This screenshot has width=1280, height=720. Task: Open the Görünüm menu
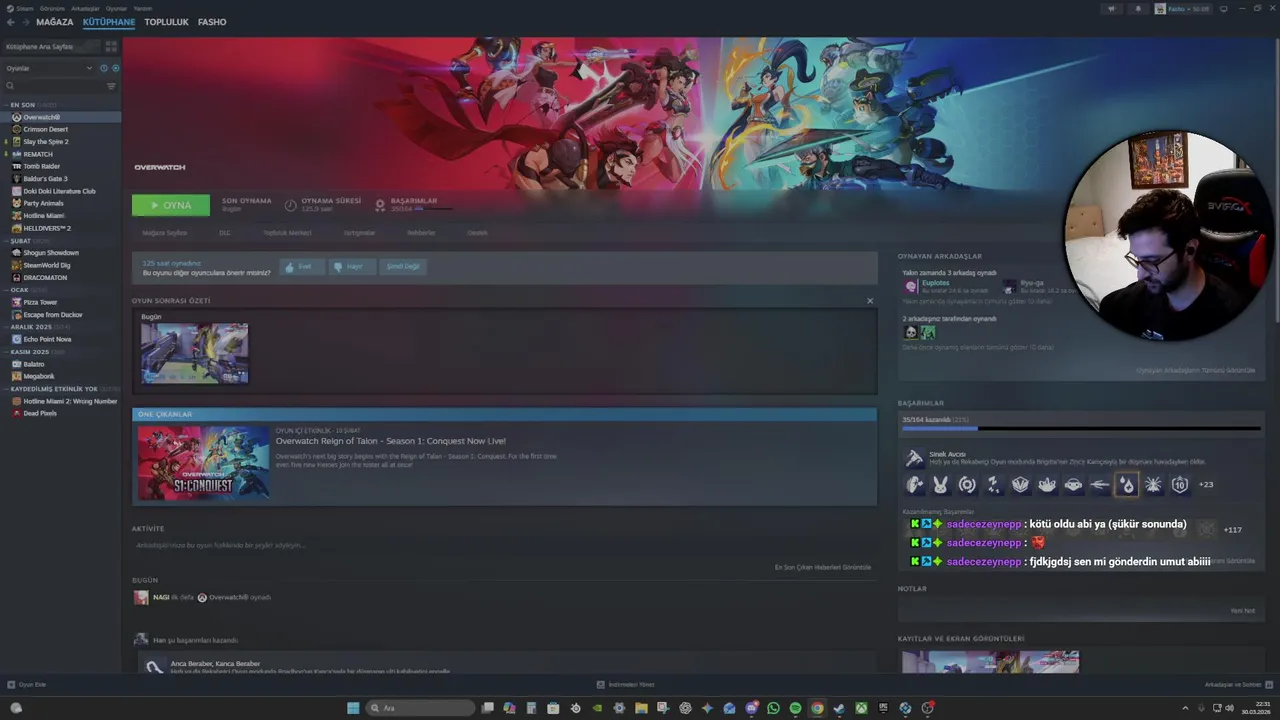pos(53,8)
